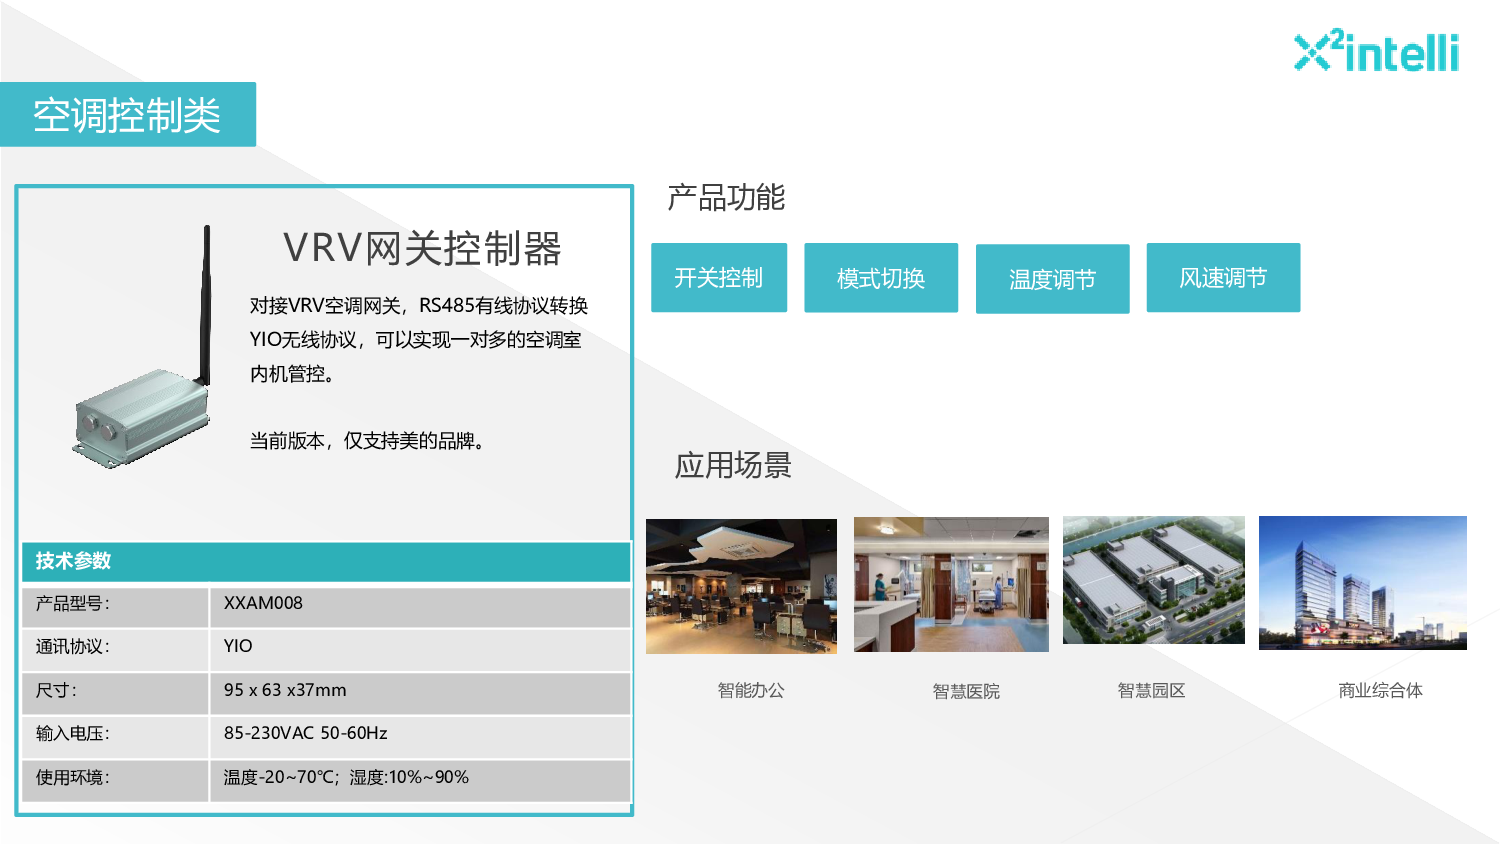Click the x²intelli logo
This screenshot has height=844, width=1500.
[1376, 51]
